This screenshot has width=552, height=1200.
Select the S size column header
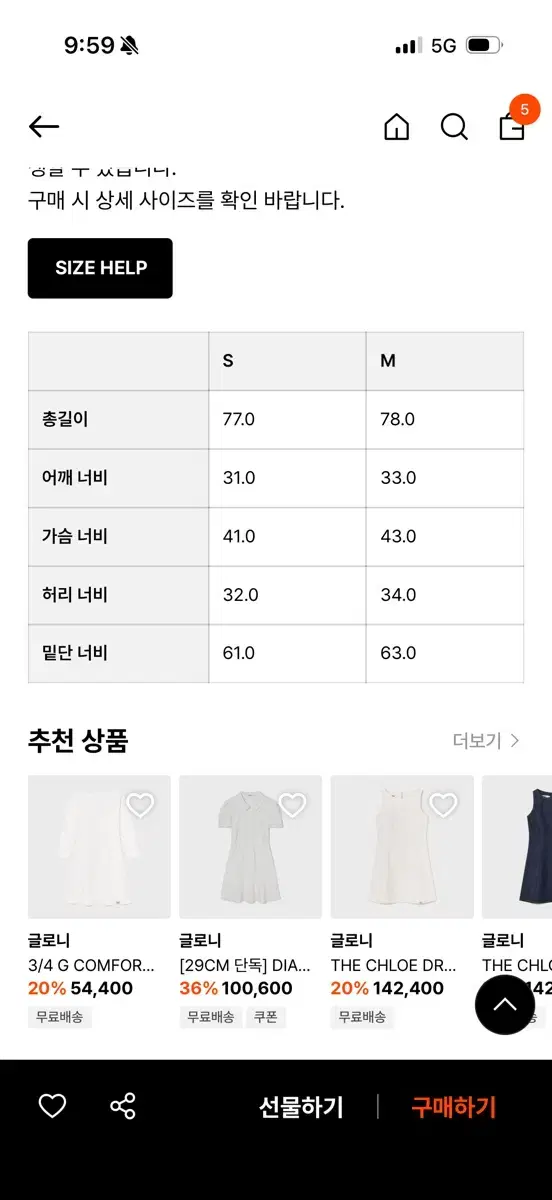[x=287, y=361]
